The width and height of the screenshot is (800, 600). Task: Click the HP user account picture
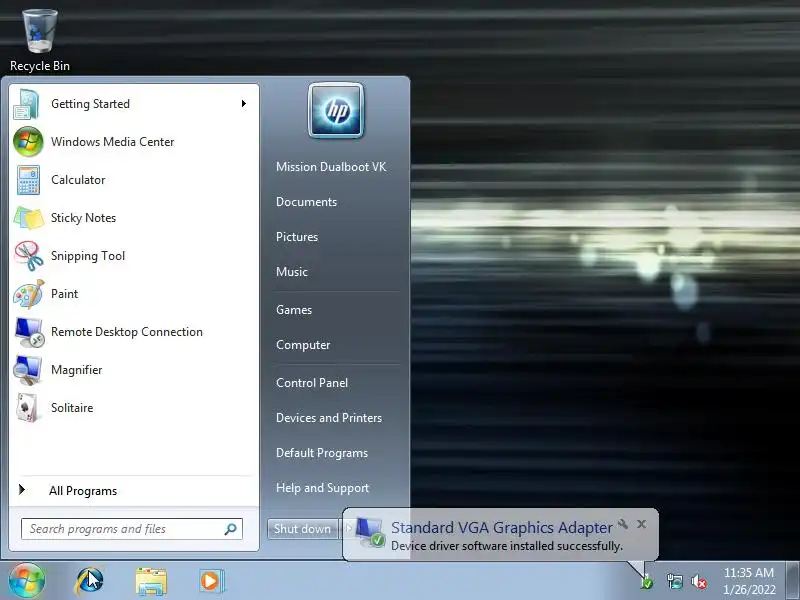point(336,110)
